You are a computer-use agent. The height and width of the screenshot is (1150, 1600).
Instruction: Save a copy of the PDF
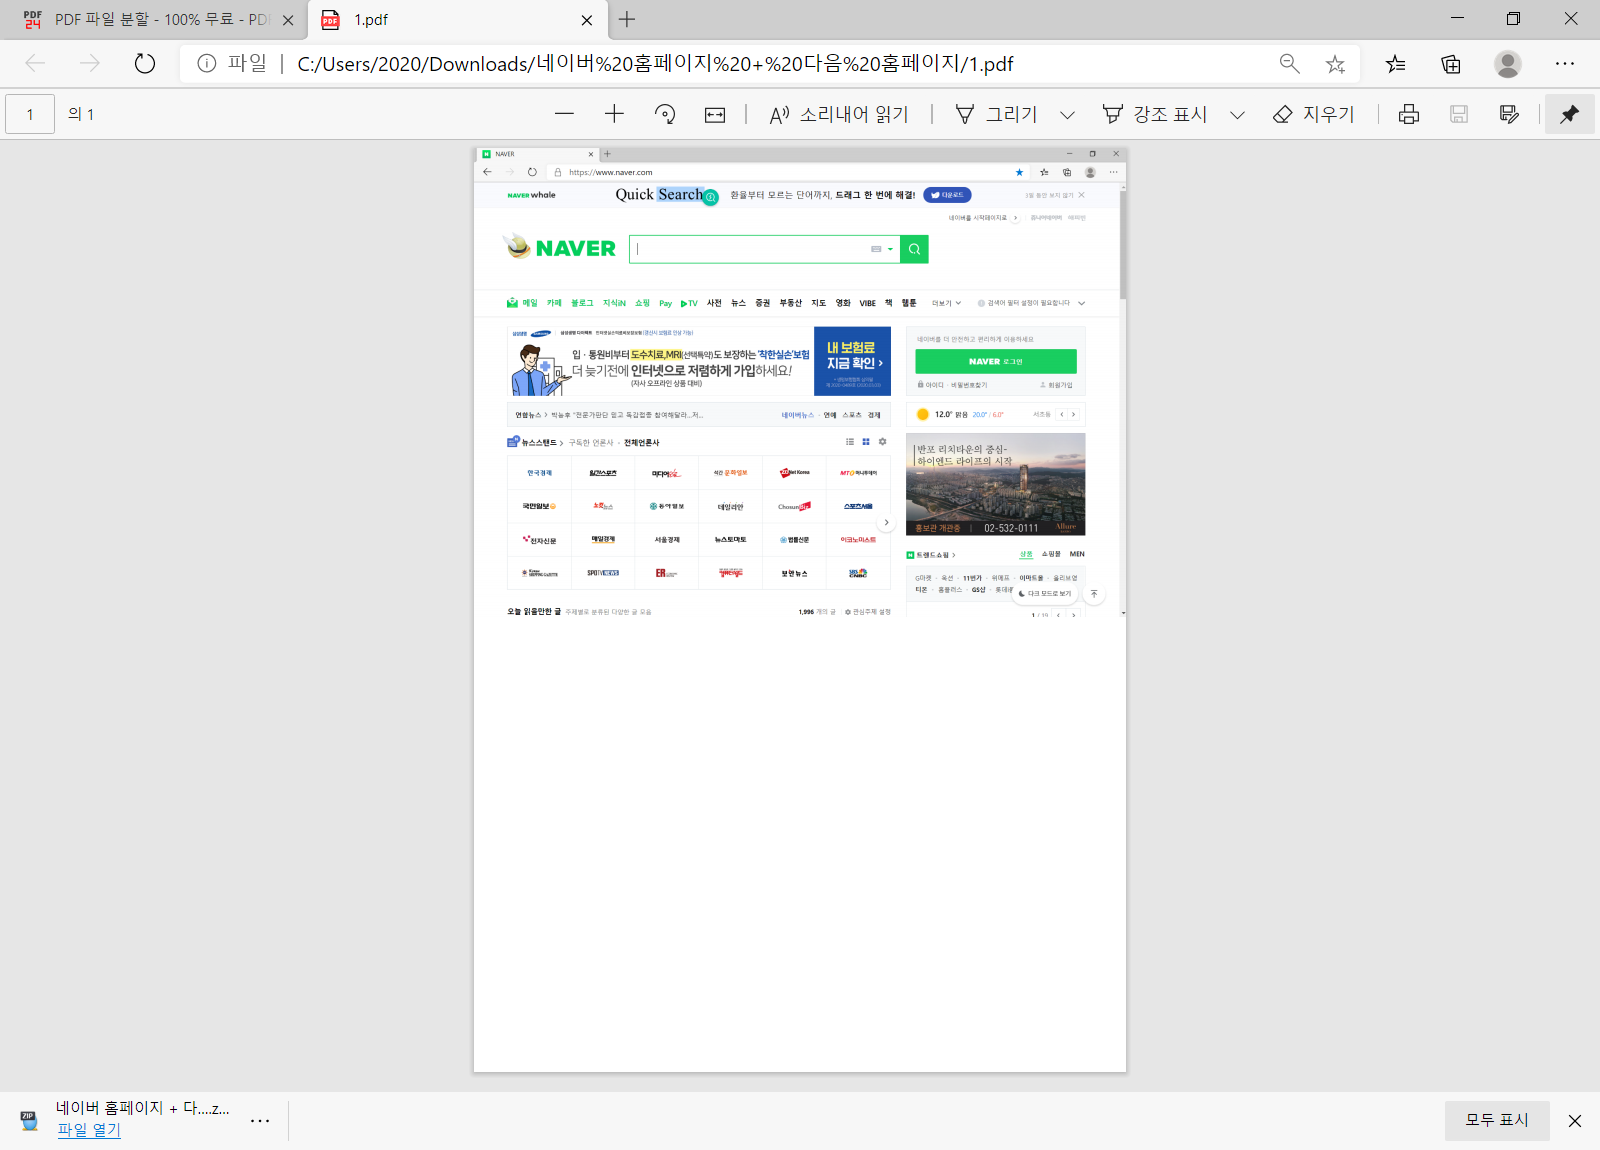point(1458,114)
